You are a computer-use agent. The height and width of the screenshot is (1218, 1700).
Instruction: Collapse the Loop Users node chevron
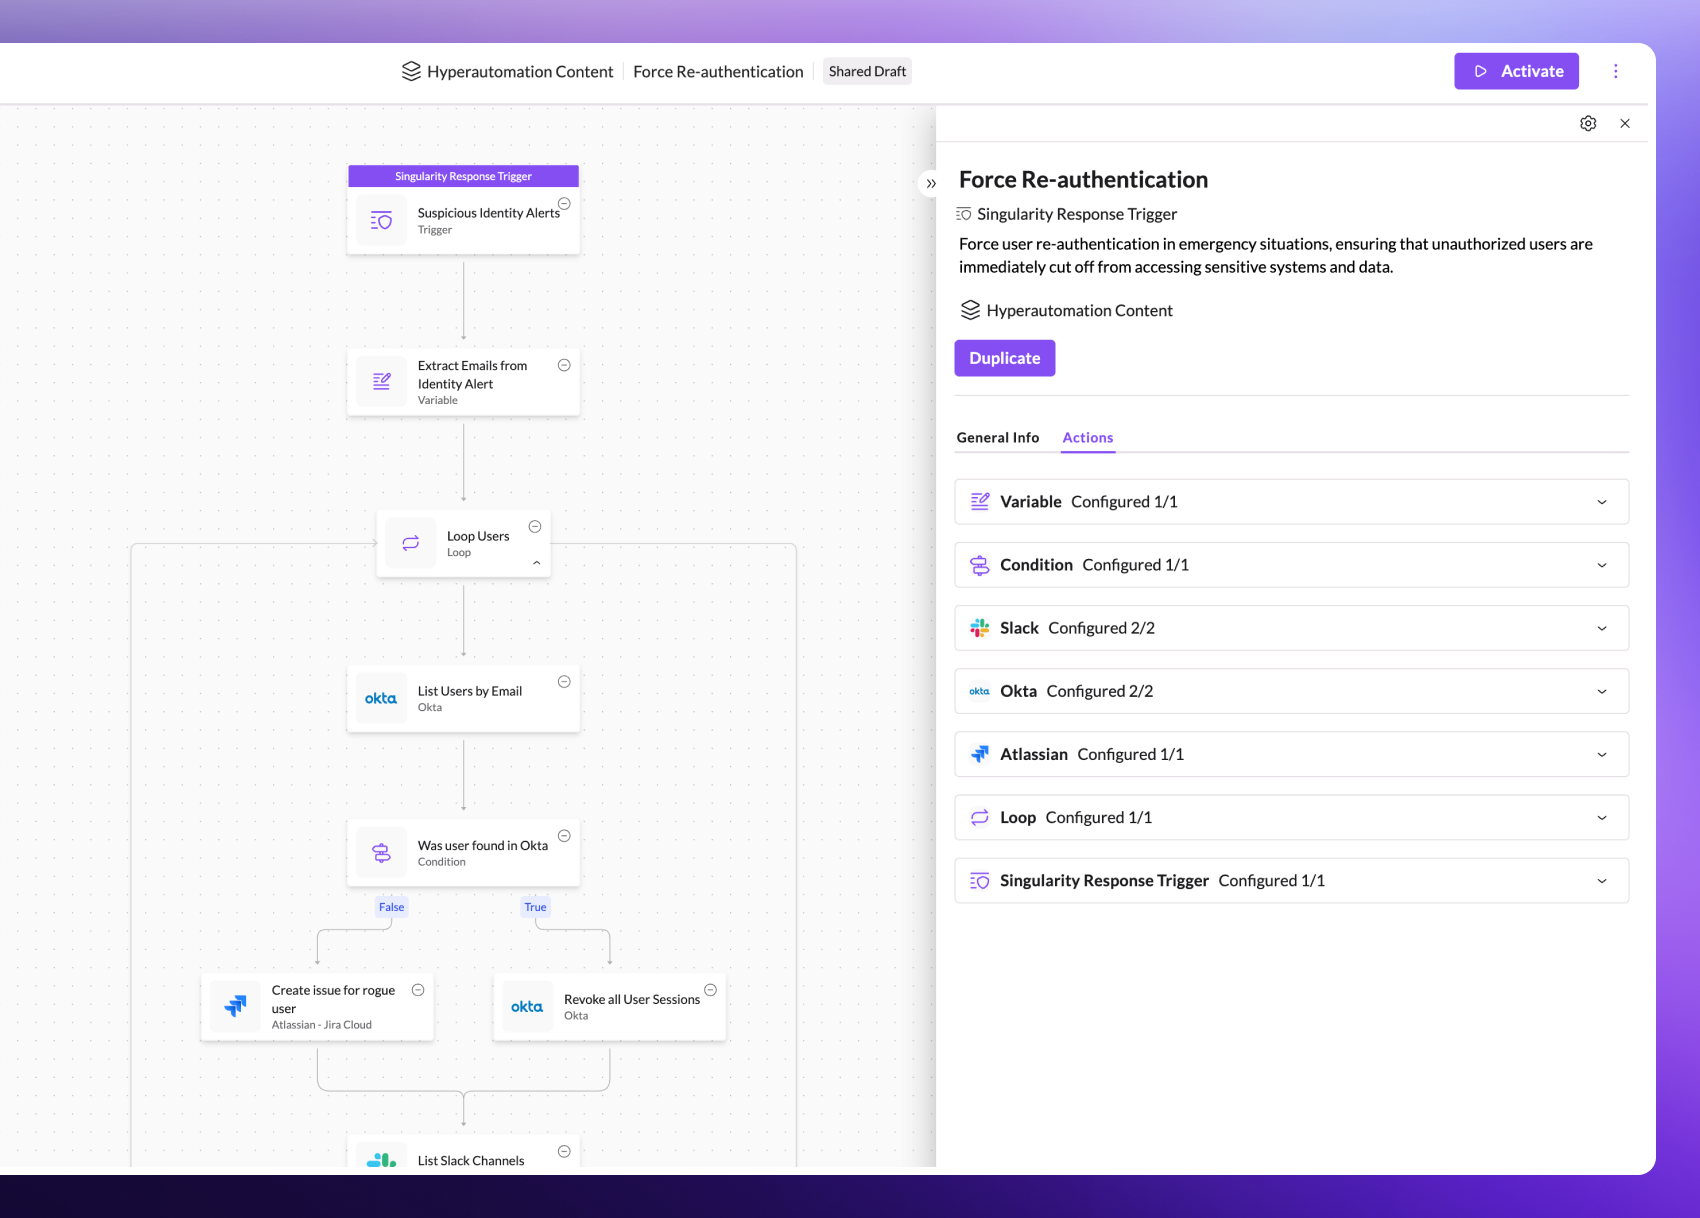pos(537,563)
